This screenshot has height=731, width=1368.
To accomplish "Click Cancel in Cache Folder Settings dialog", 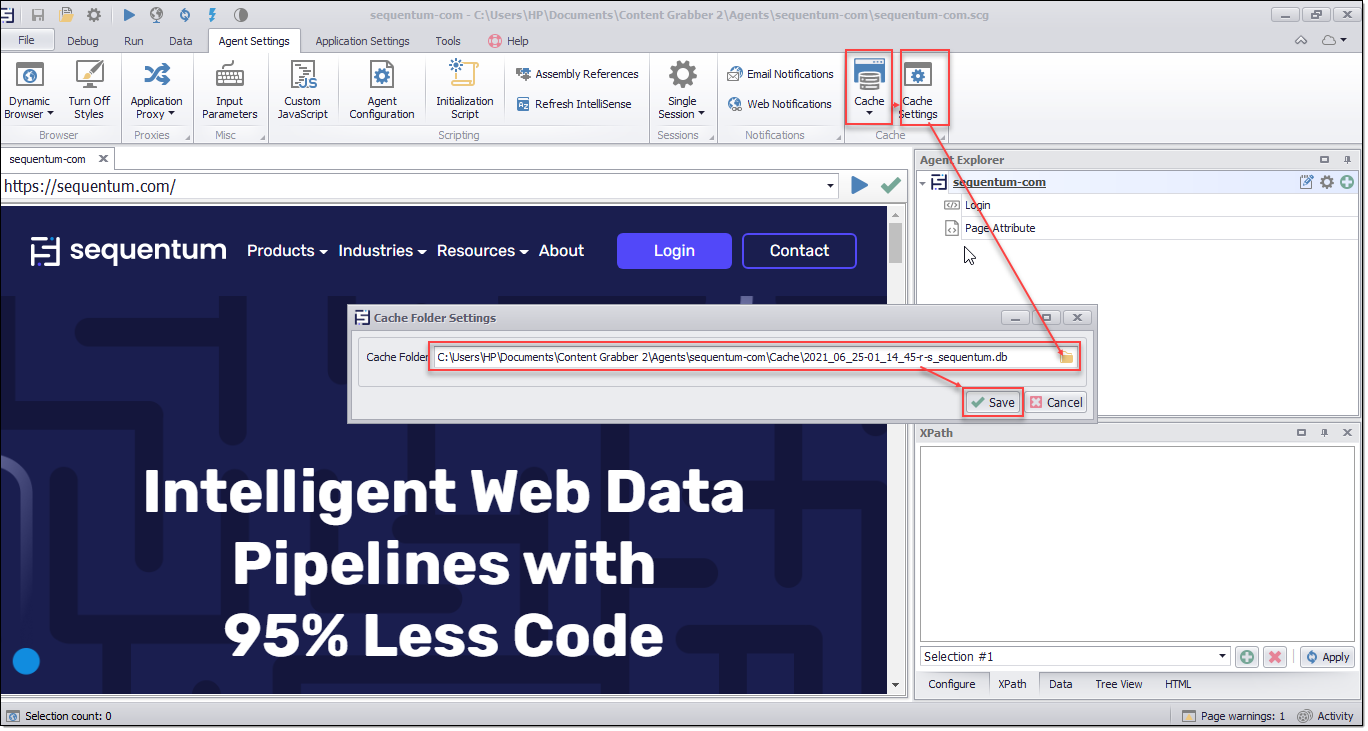I will [1057, 402].
